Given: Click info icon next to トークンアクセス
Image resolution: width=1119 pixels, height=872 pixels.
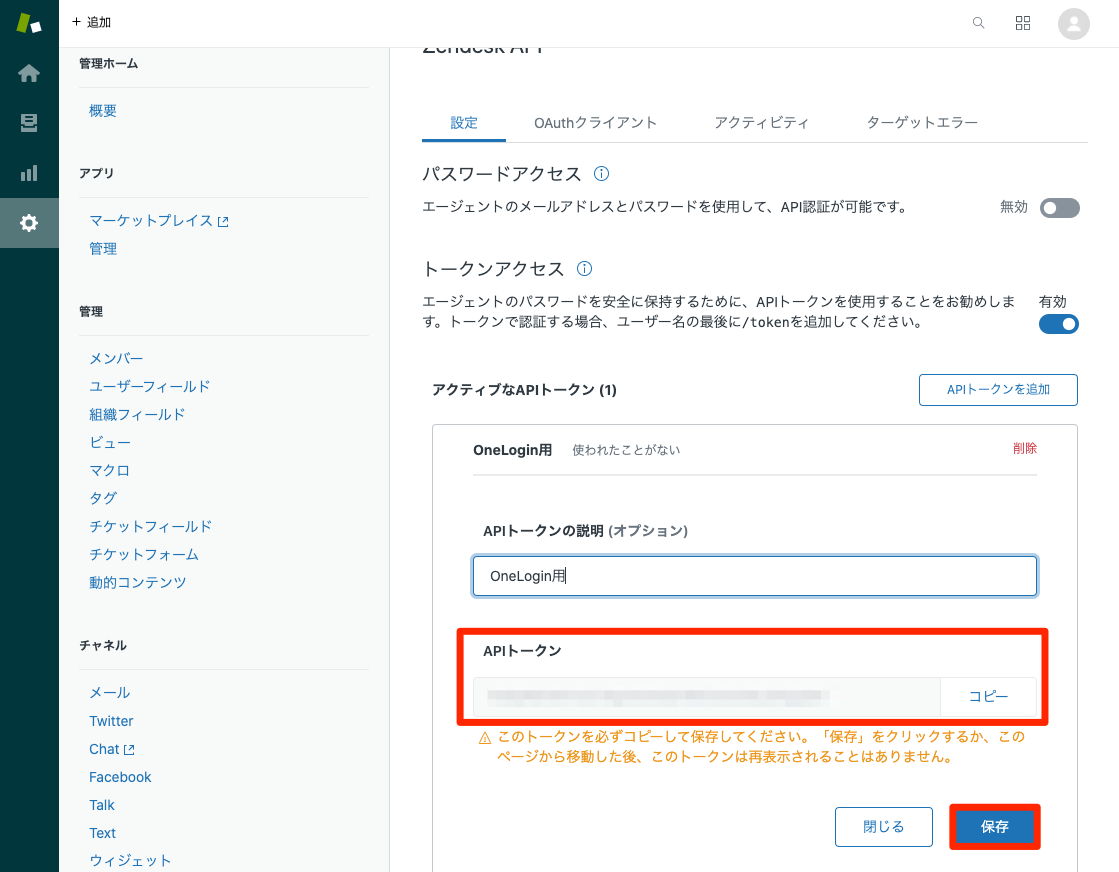Looking at the screenshot, I should click(584, 268).
